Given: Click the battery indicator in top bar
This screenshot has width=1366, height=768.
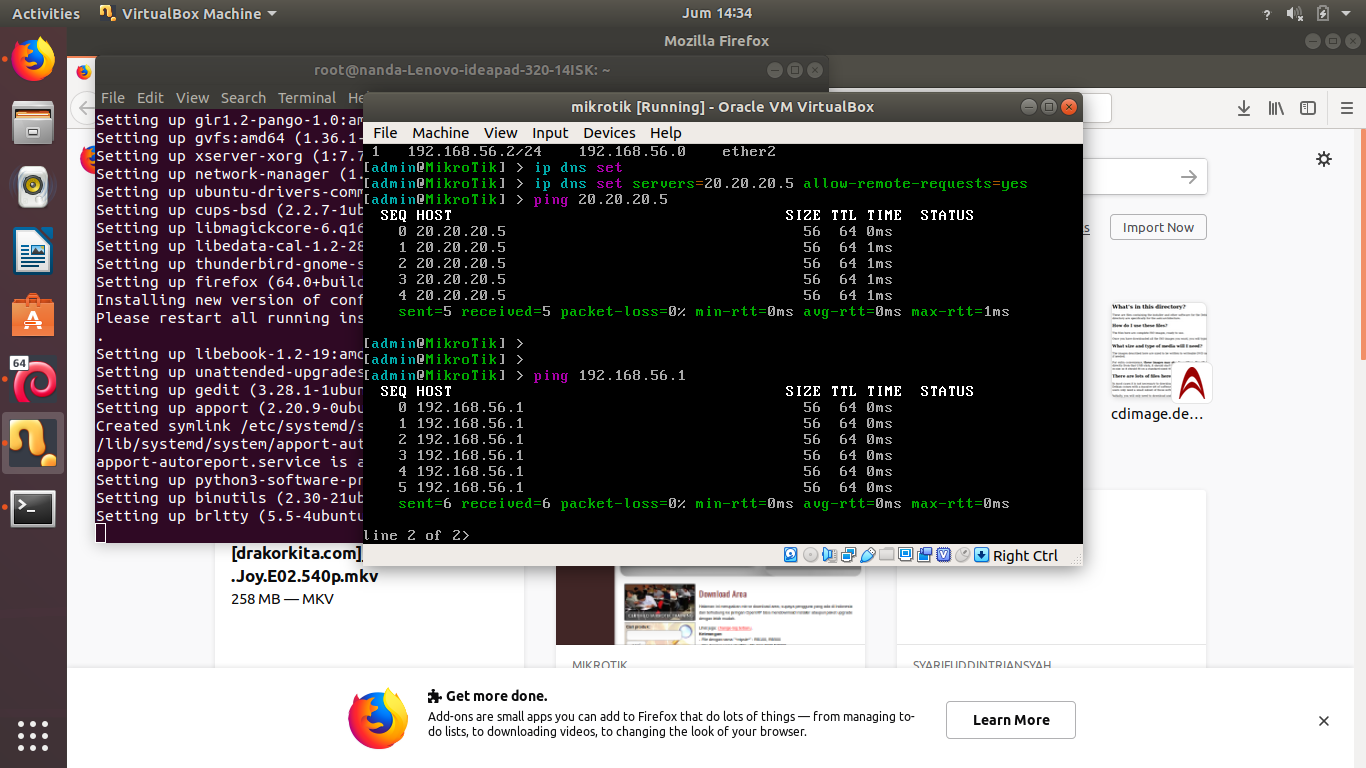Looking at the screenshot, I should (x=1323, y=14).
